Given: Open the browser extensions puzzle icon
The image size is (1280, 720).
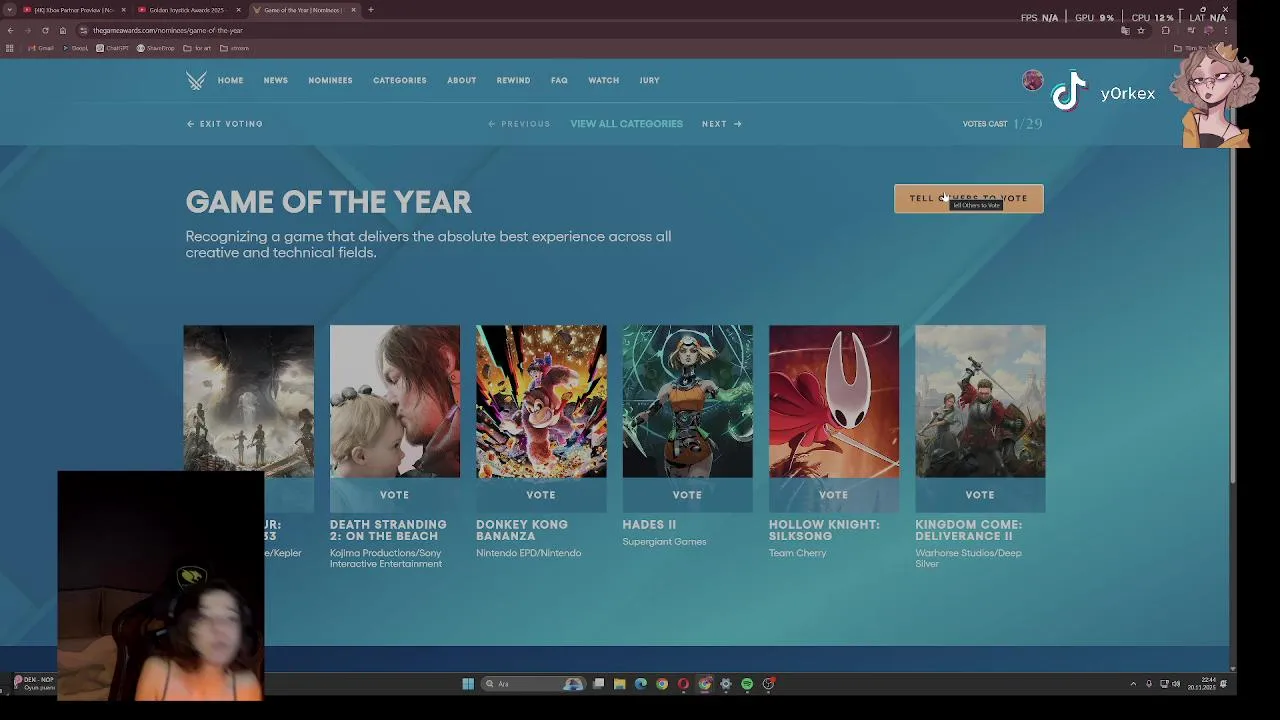Looking at the screenshot, I should coord(1165,31).
